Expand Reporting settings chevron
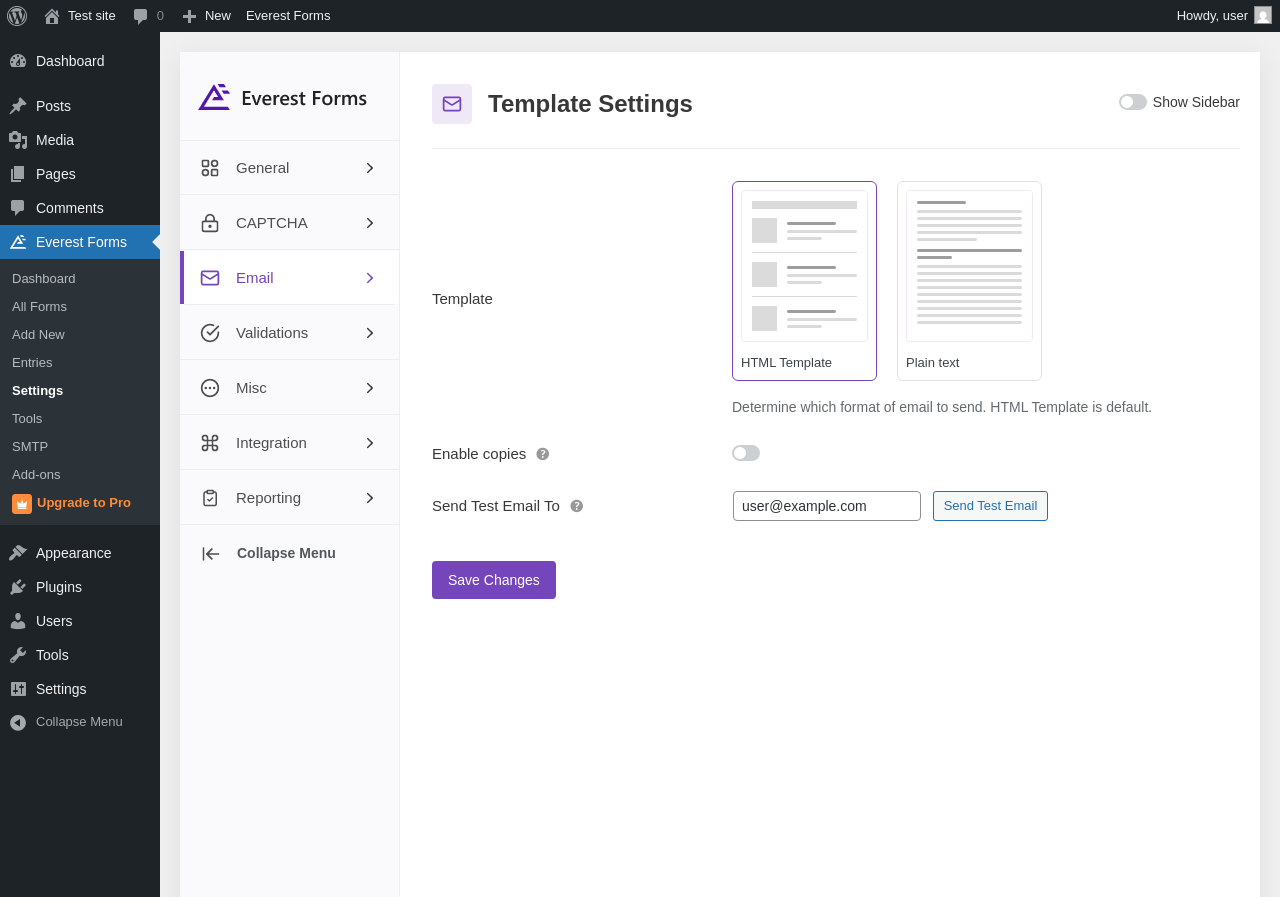The image size is (1280, 897). pyautogui.click(x=370, y=498)
